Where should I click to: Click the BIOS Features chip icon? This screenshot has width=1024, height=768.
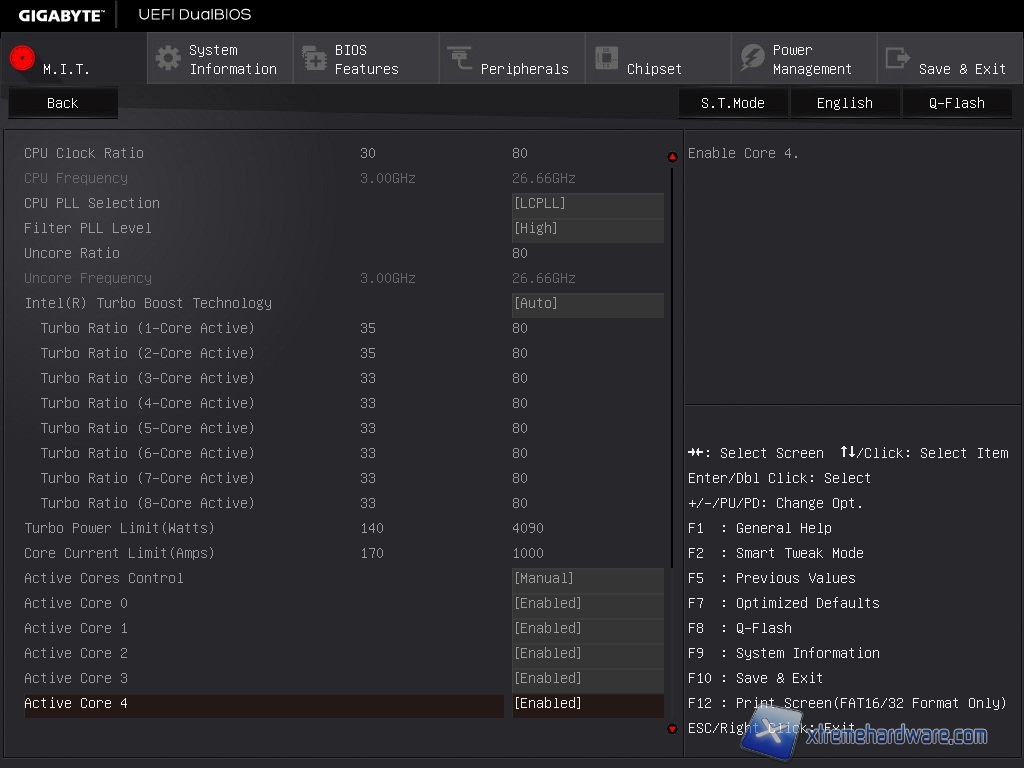tap(314, 58)
